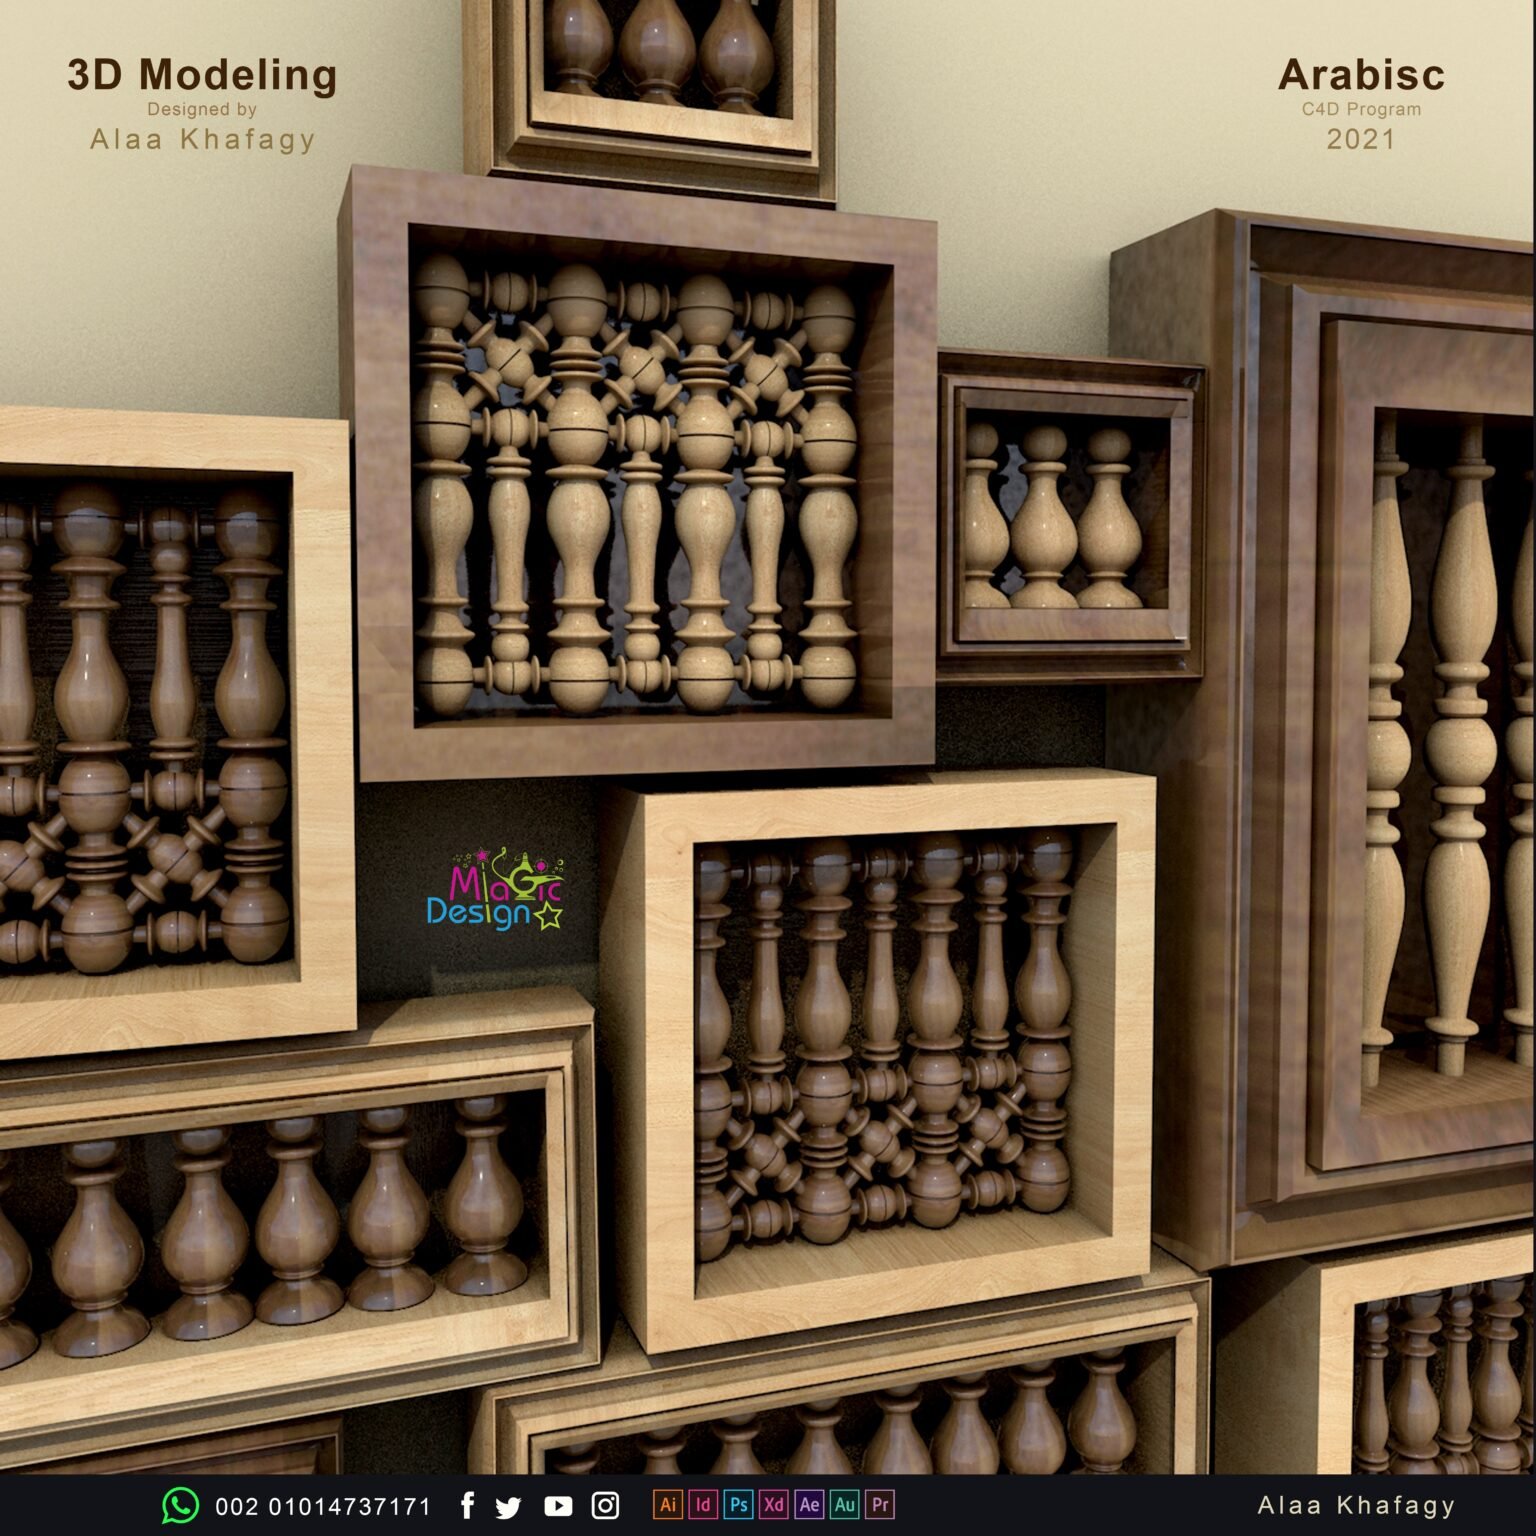Open the Facebook icon in footer
This screenshot has height=1536, width=1536.
pyautogui.click(x=467, y=1505)
